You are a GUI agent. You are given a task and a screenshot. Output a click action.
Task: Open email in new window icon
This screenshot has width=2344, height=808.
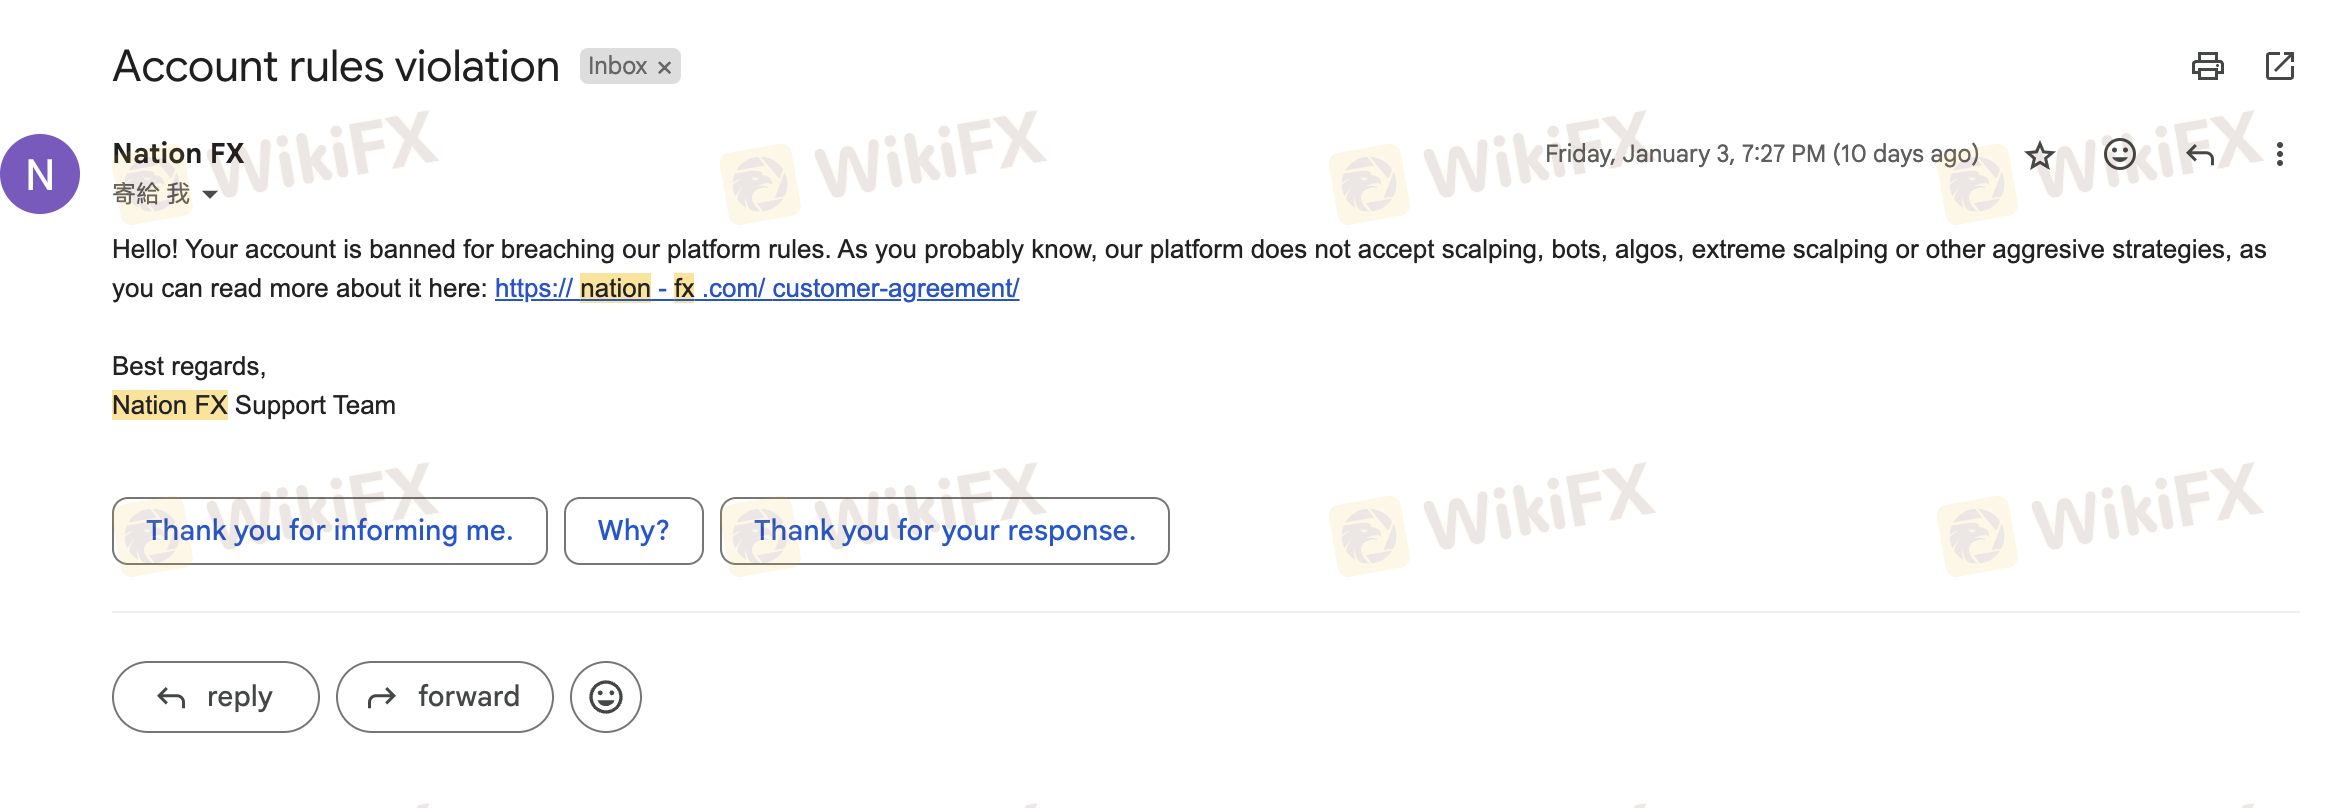[x=2279, y=66]
